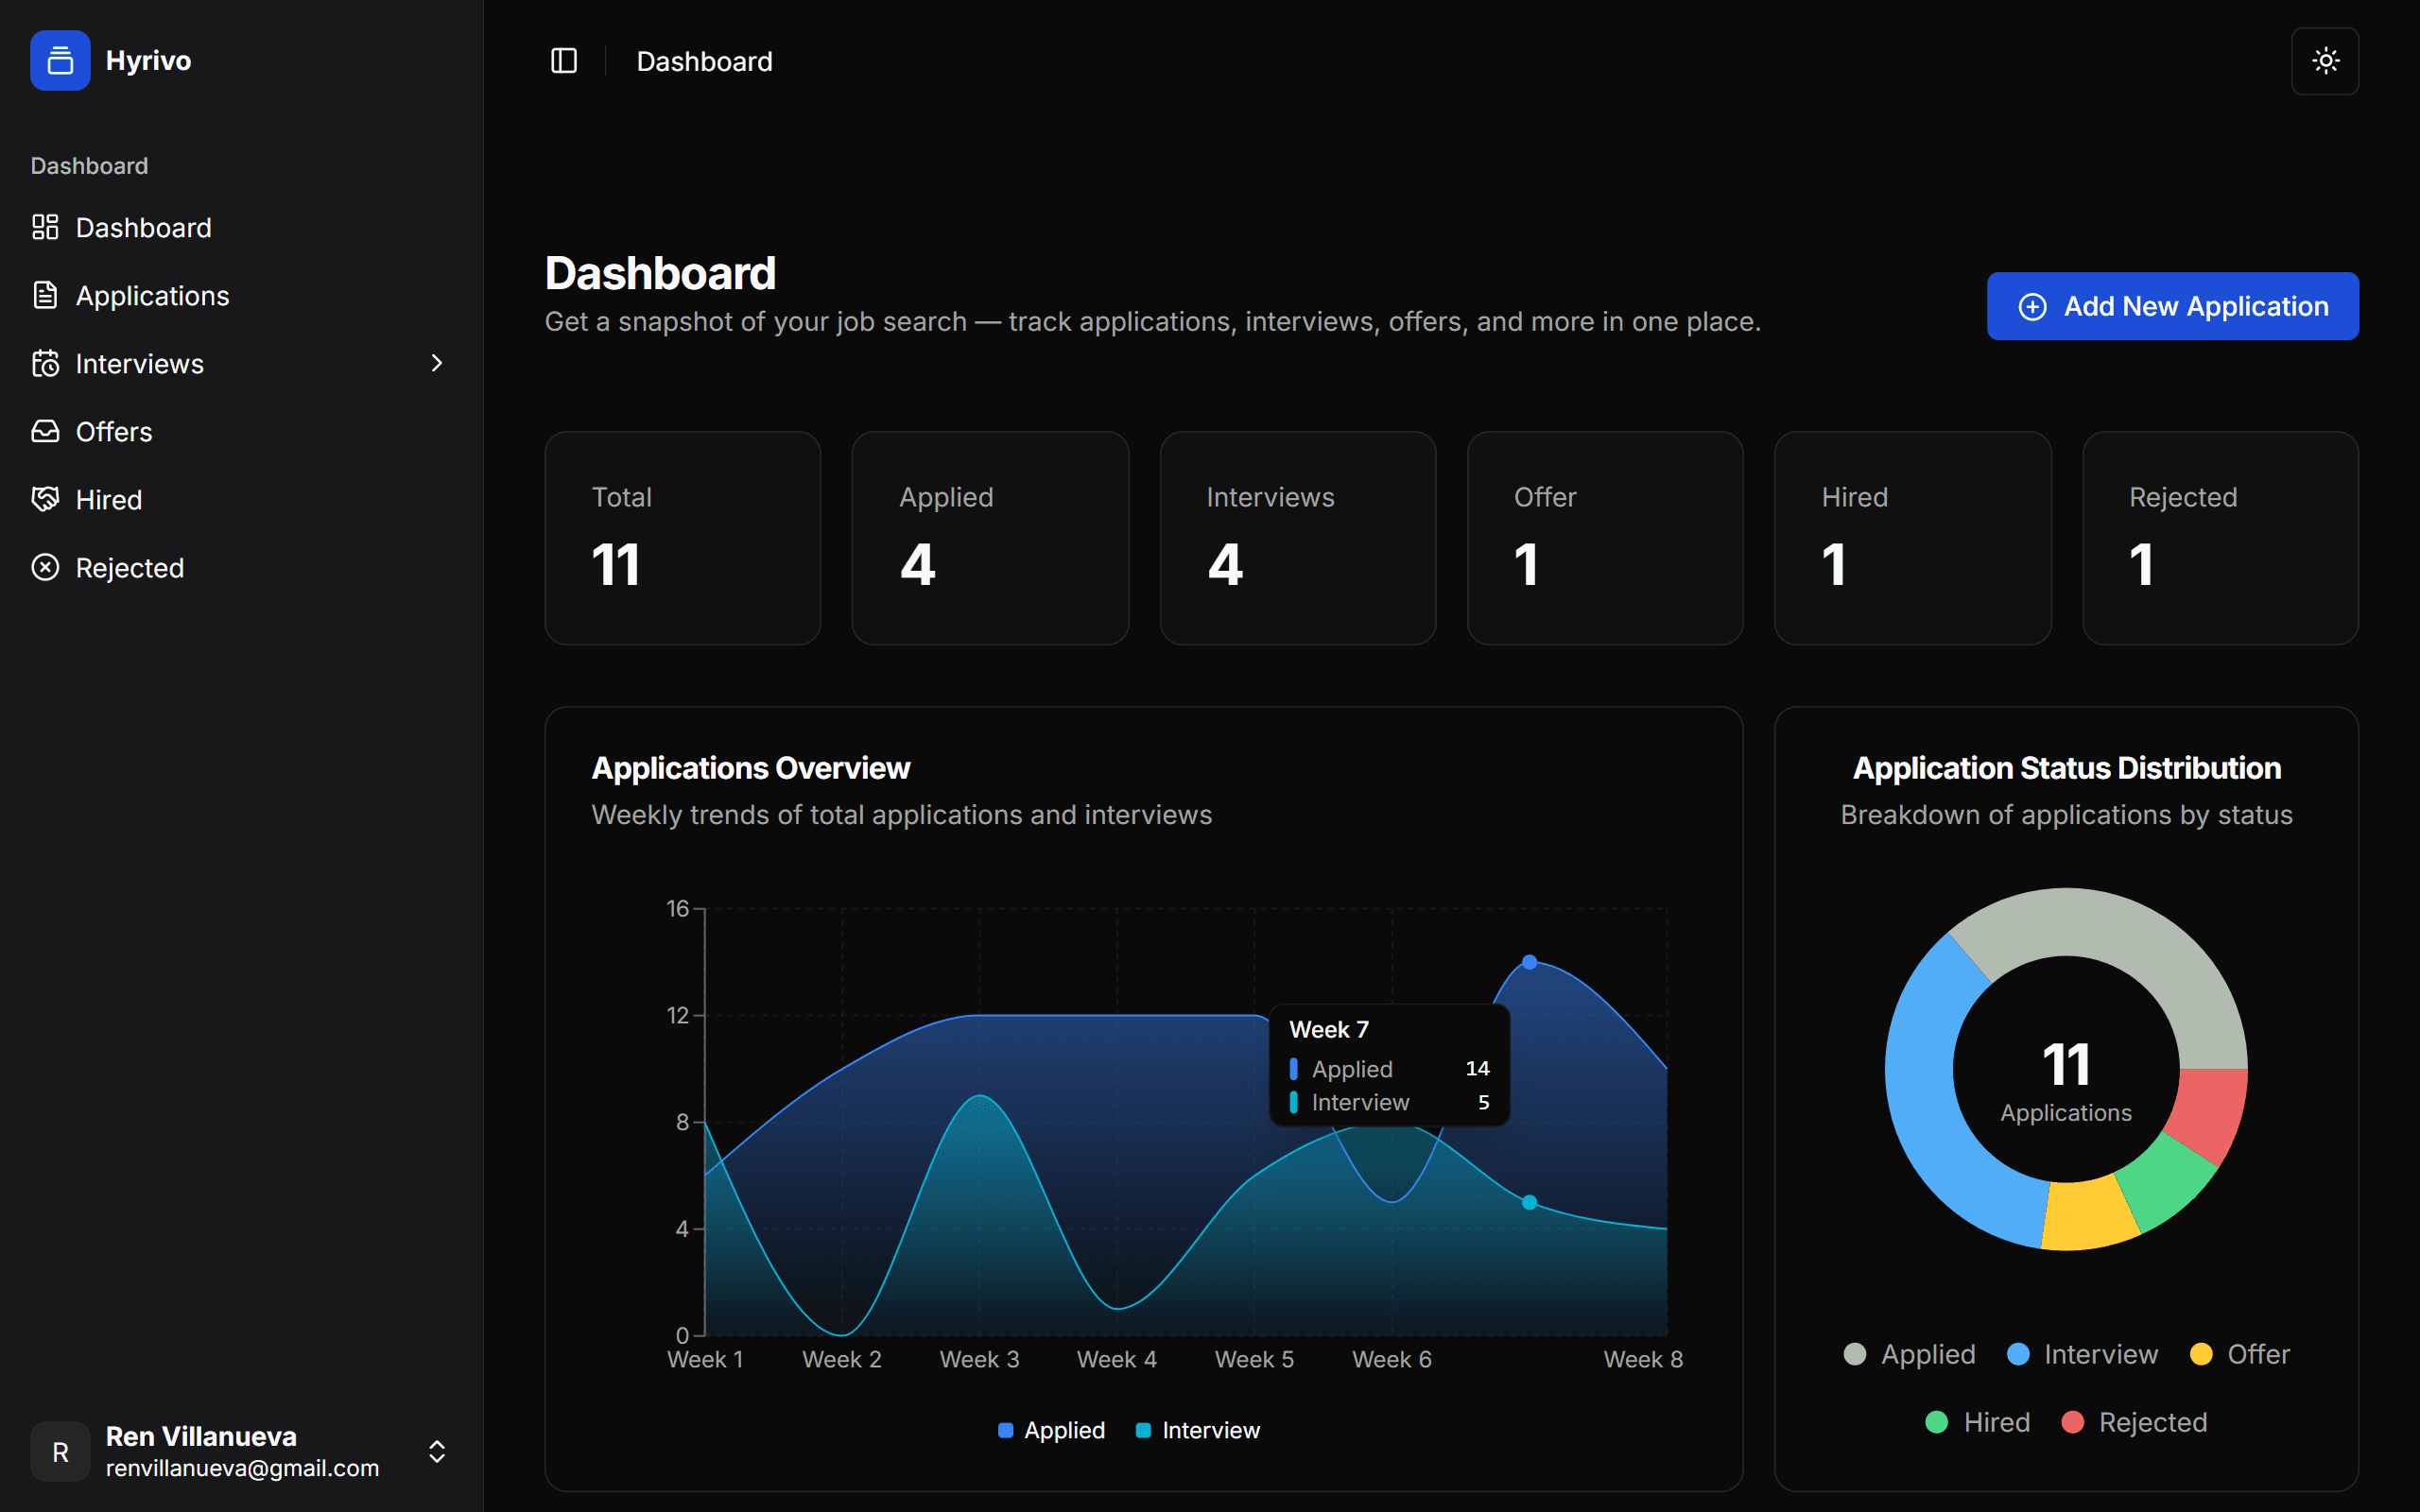Screen dimensions: 2420x1512
Task: Select the Hired stat card
Action: click(x=1913, y=538)
